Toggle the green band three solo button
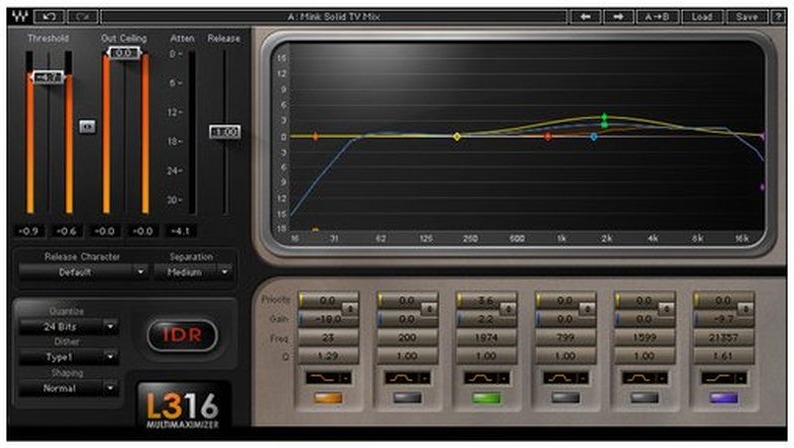This screenshot has width=794, height=448. coord(486,398)
